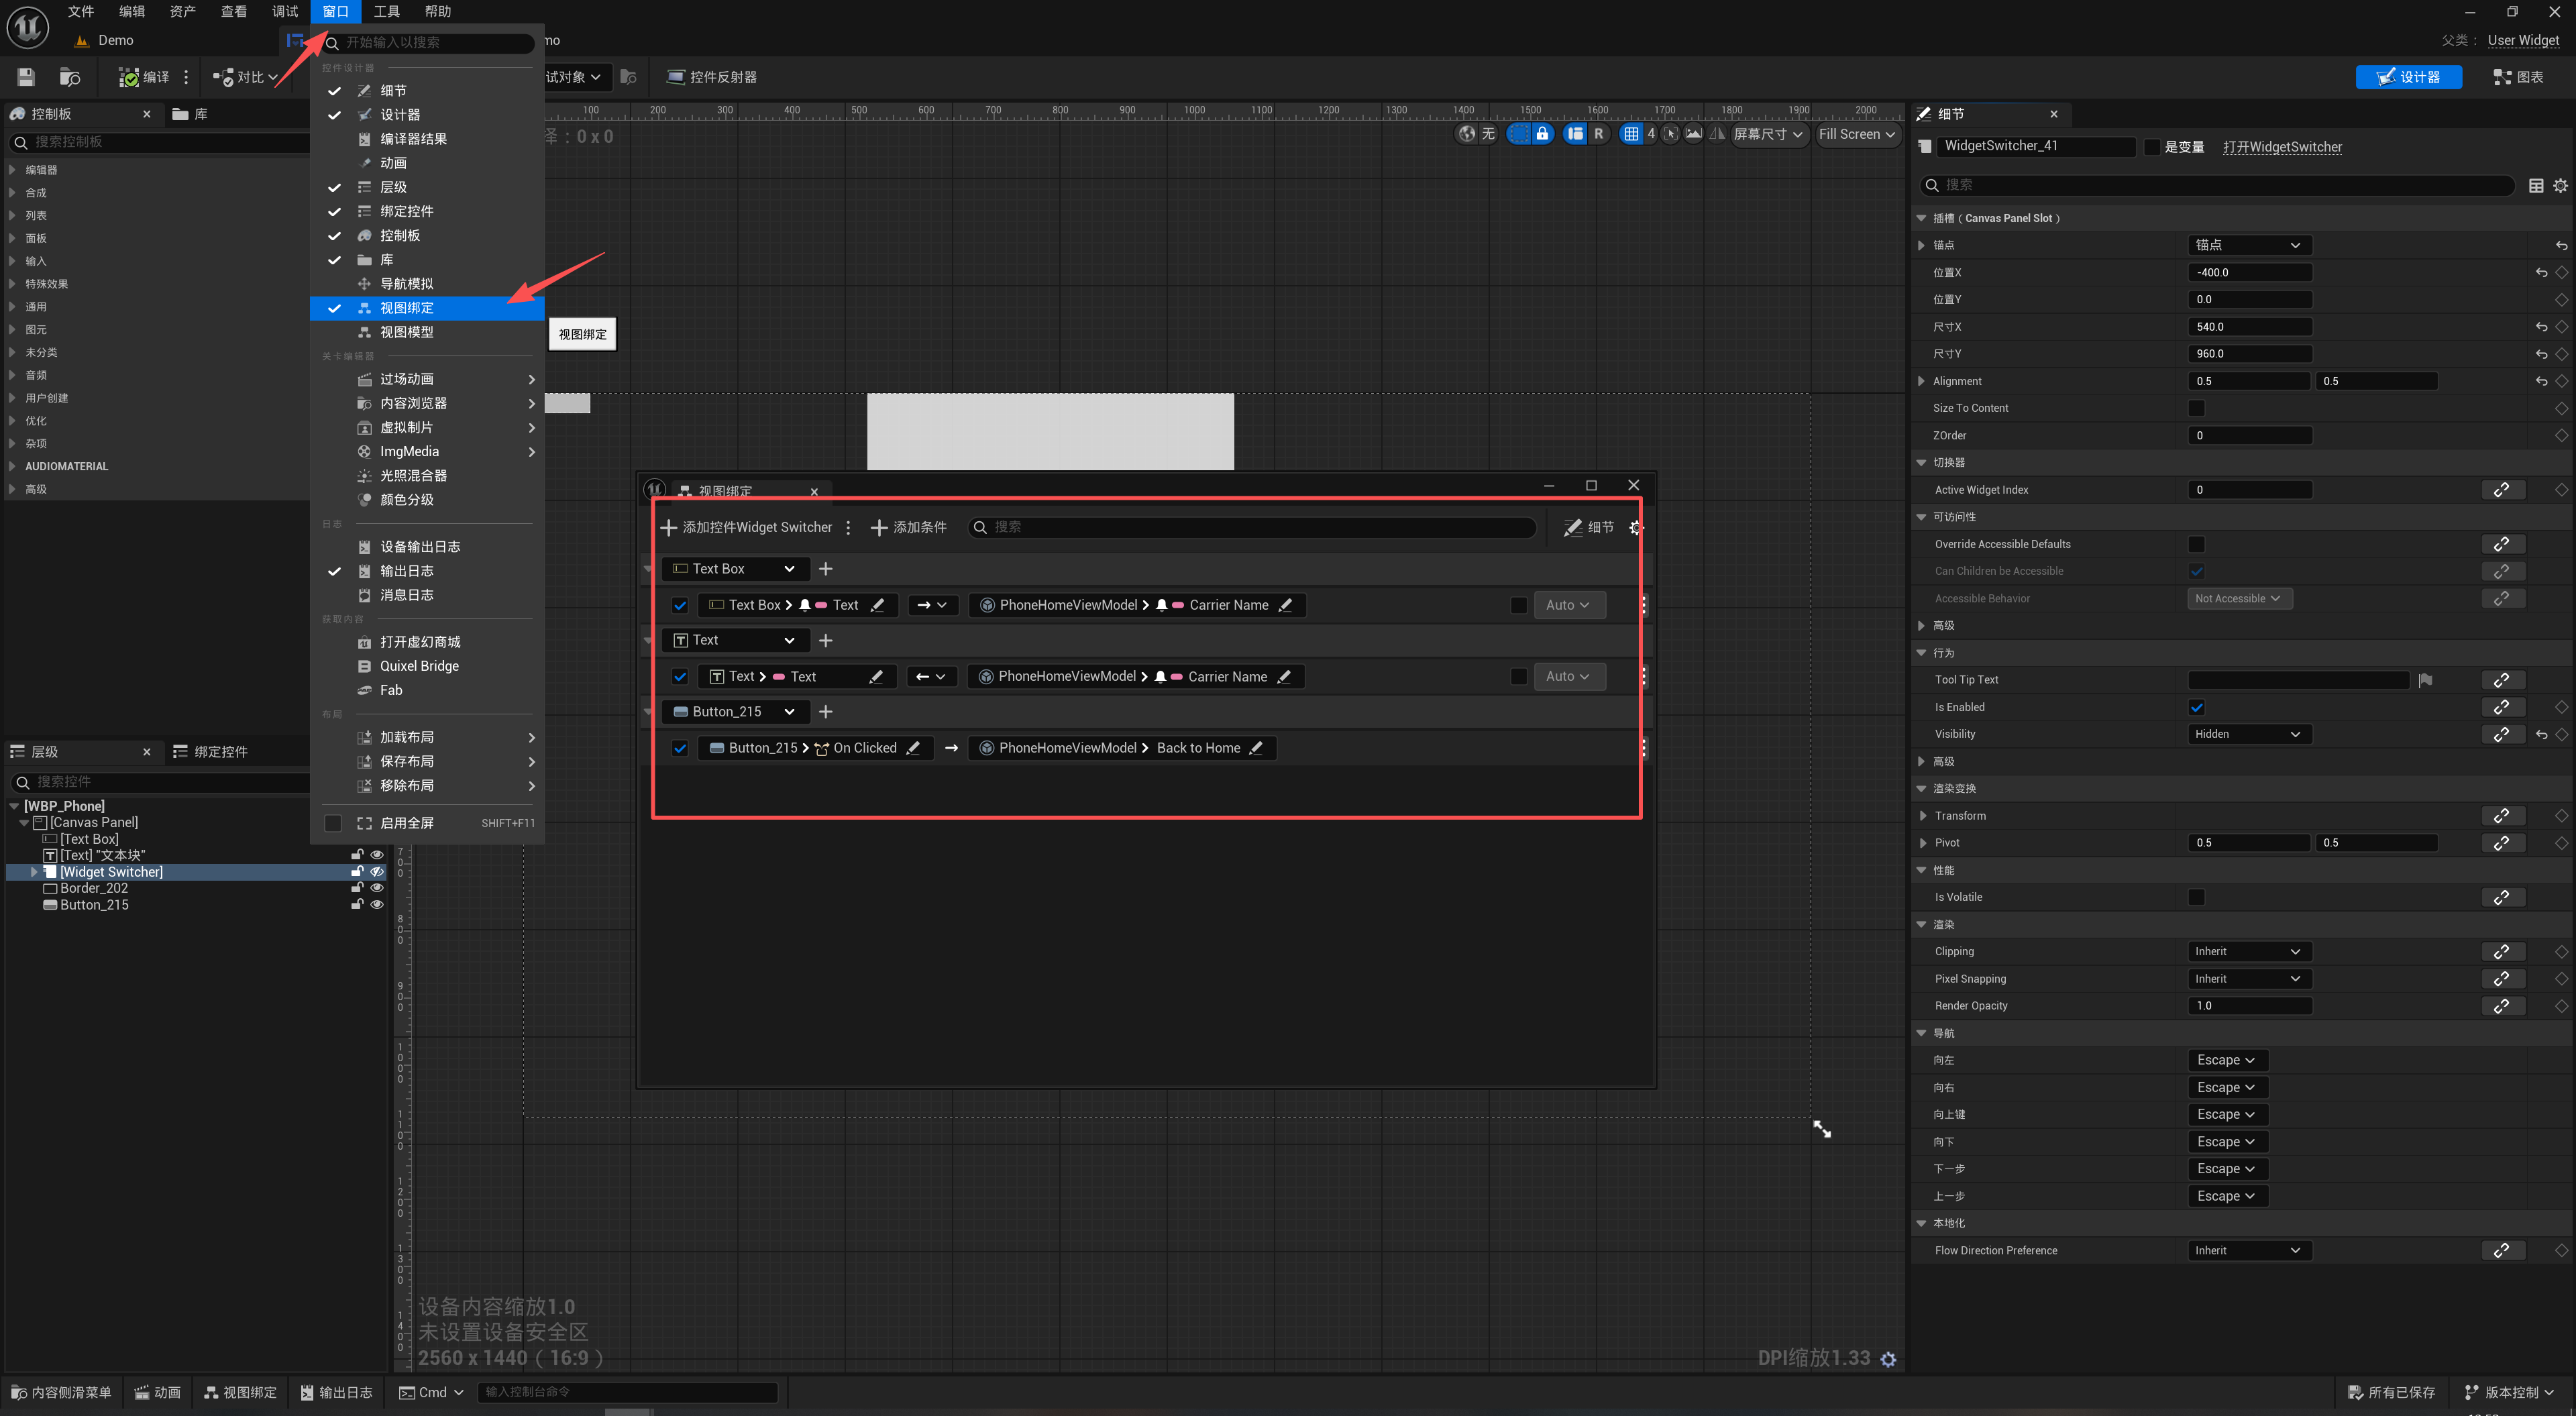Image resolution: width=2576 pixels, height=1416 pixels.
Task: Click the DPI scale gear icon
Action: (x=1888, y=1359)
